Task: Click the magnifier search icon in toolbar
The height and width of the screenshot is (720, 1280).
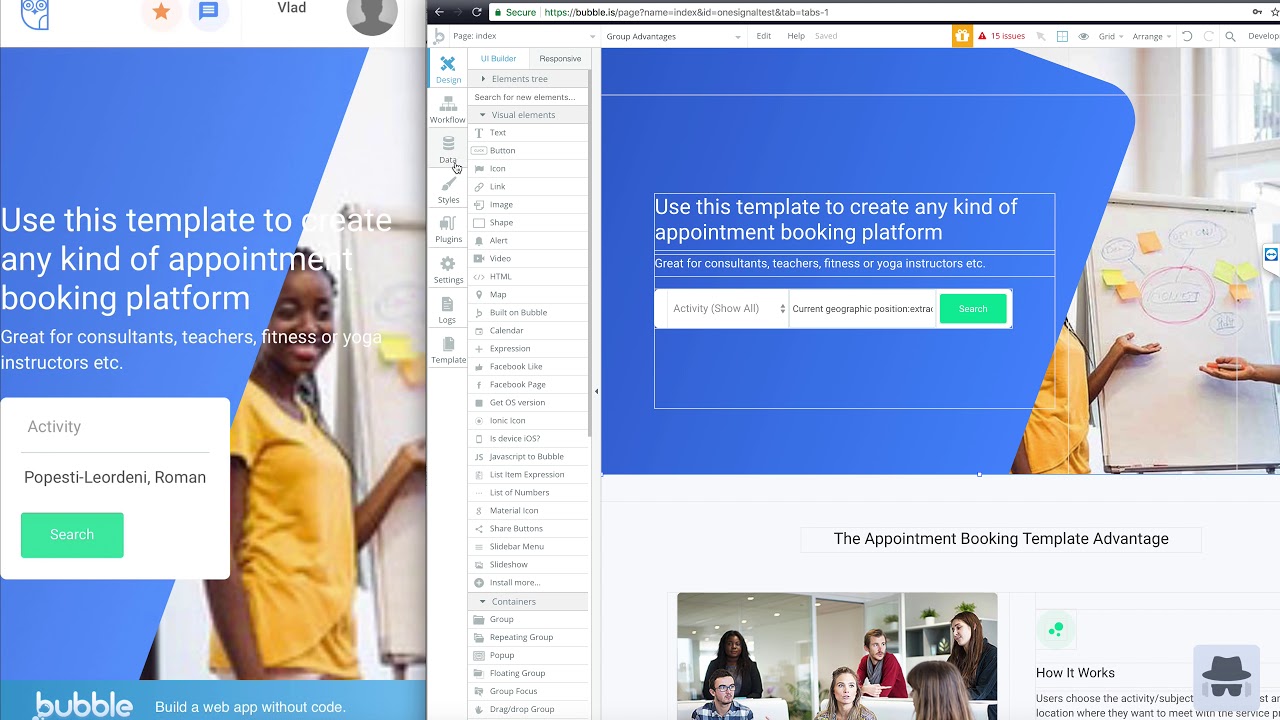Action: pyautogui.click(x=1230, y=36)
